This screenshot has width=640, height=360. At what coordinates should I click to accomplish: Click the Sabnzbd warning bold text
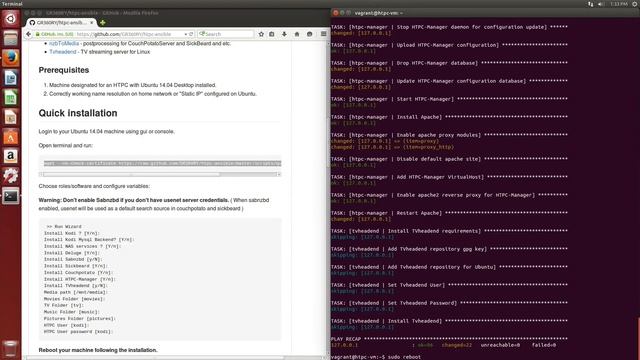click(133, 200)
